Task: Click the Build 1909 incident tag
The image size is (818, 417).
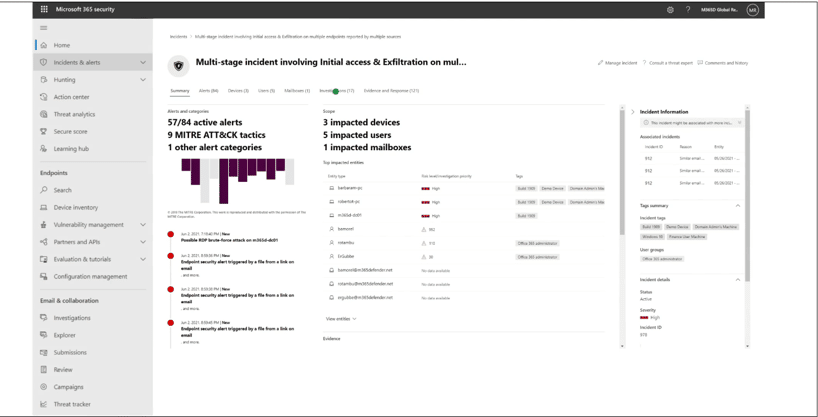Action: pos(651,228)
